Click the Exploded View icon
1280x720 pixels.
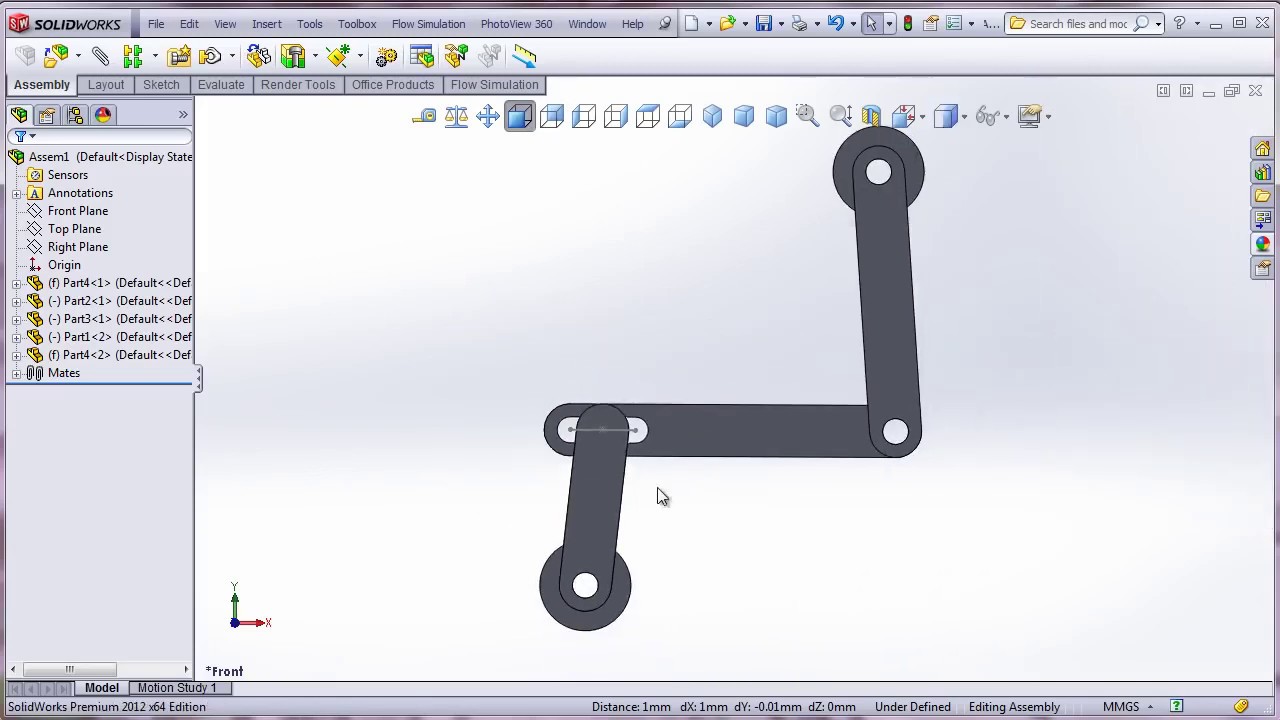(456, 56)
